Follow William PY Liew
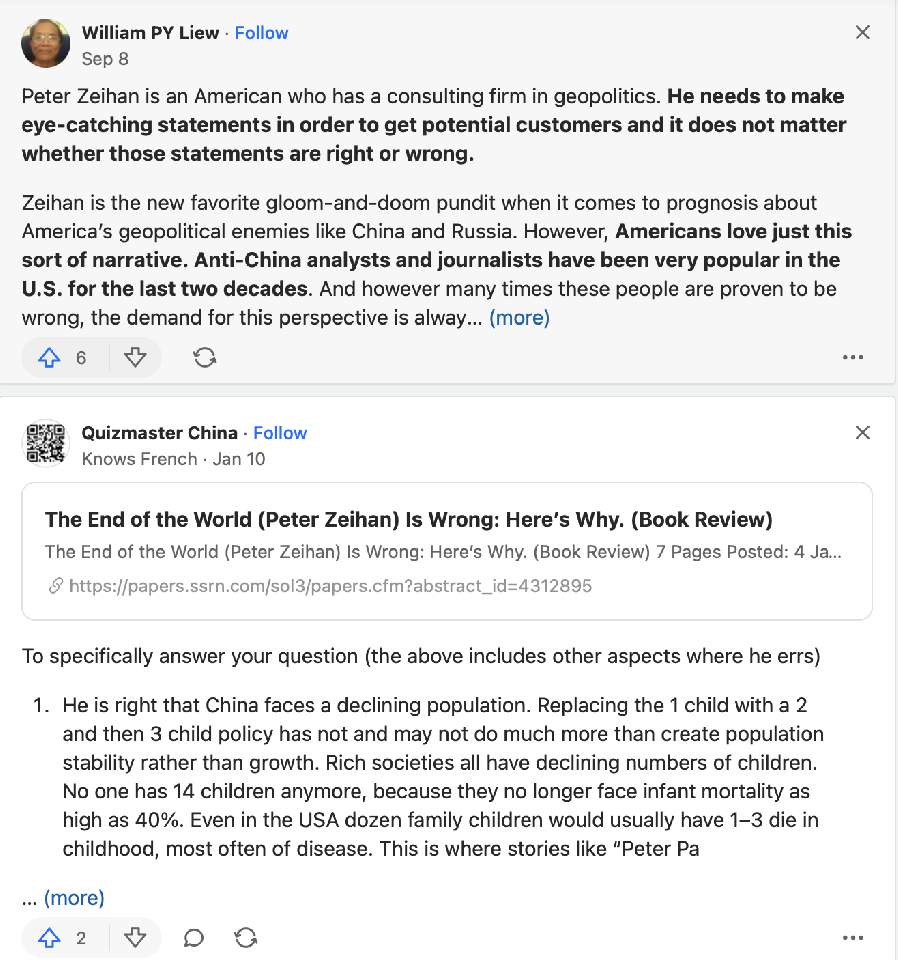Screen dimensions: 898x960 (x=262, y=33)
